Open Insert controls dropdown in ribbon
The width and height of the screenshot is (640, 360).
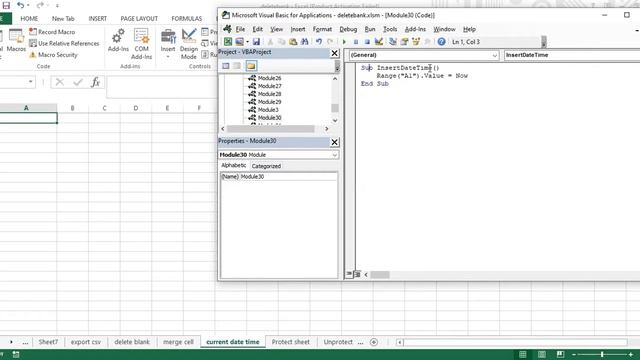pos(168,44)
